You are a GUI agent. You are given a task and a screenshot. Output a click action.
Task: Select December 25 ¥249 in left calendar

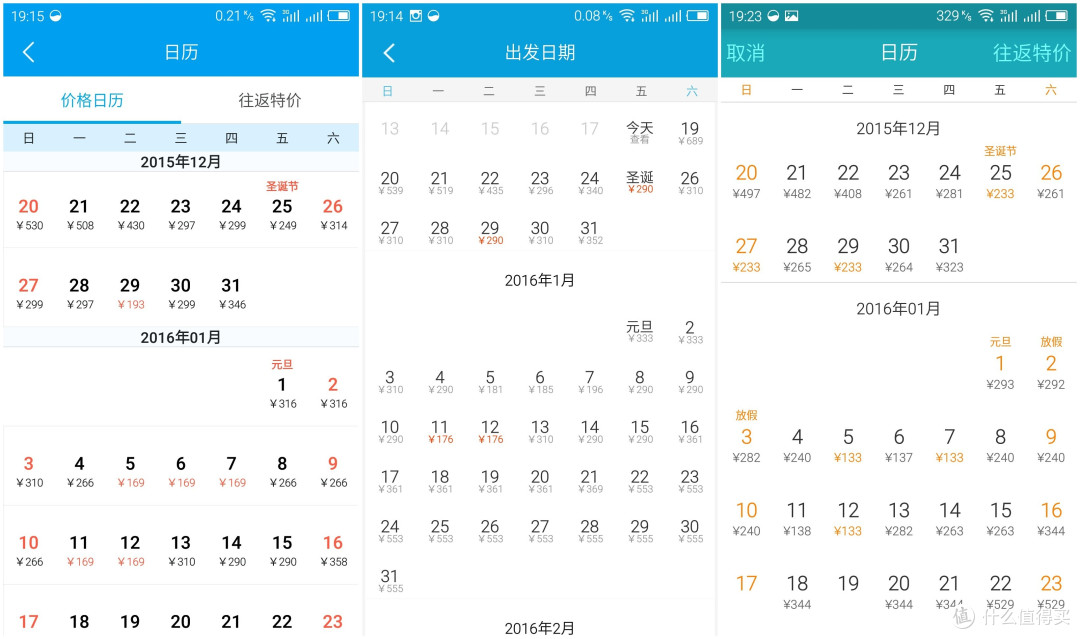pos(282,207)
